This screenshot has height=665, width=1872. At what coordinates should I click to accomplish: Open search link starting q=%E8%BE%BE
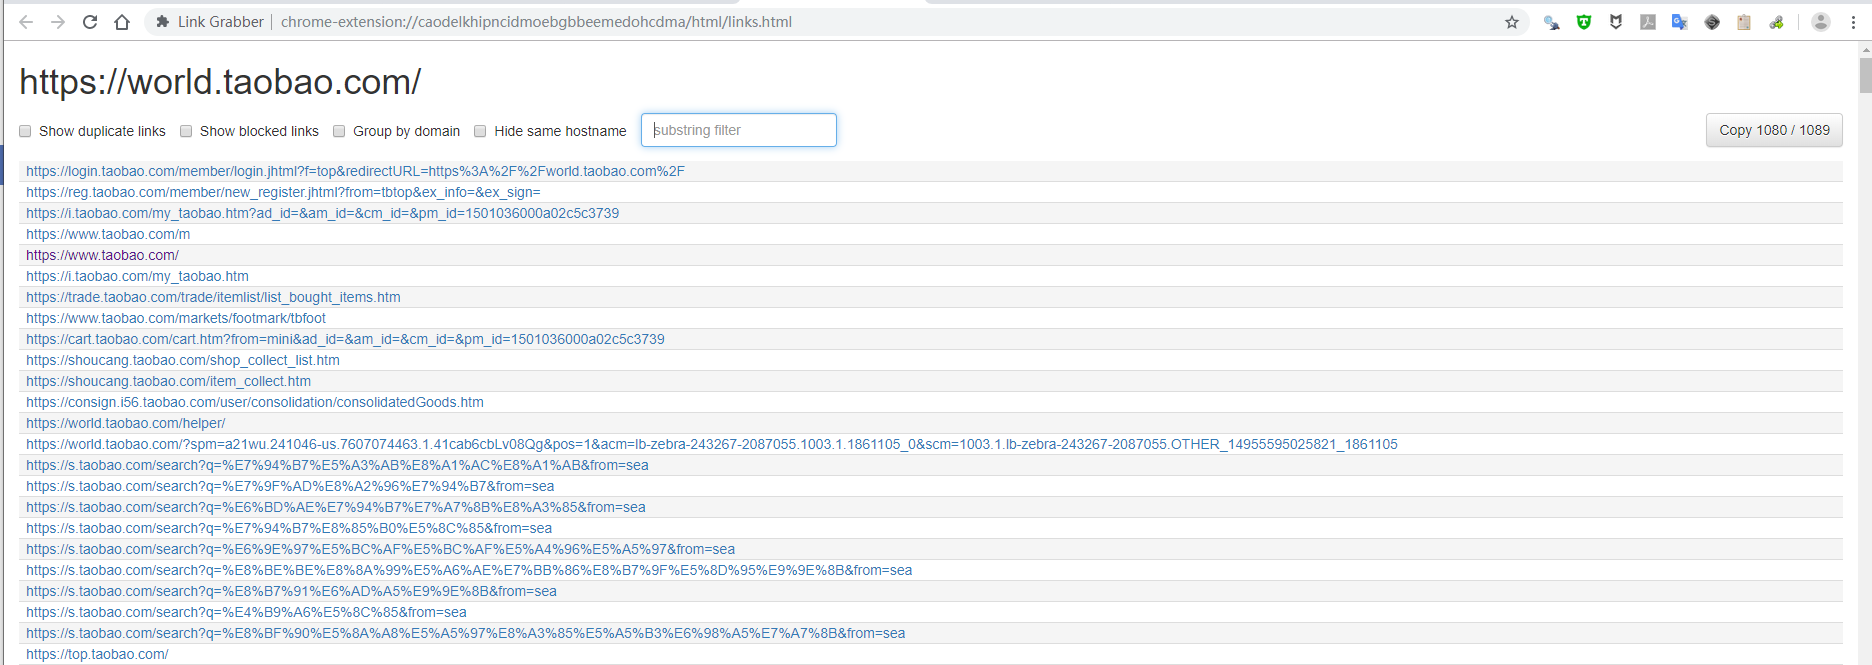tap(469, 570)
